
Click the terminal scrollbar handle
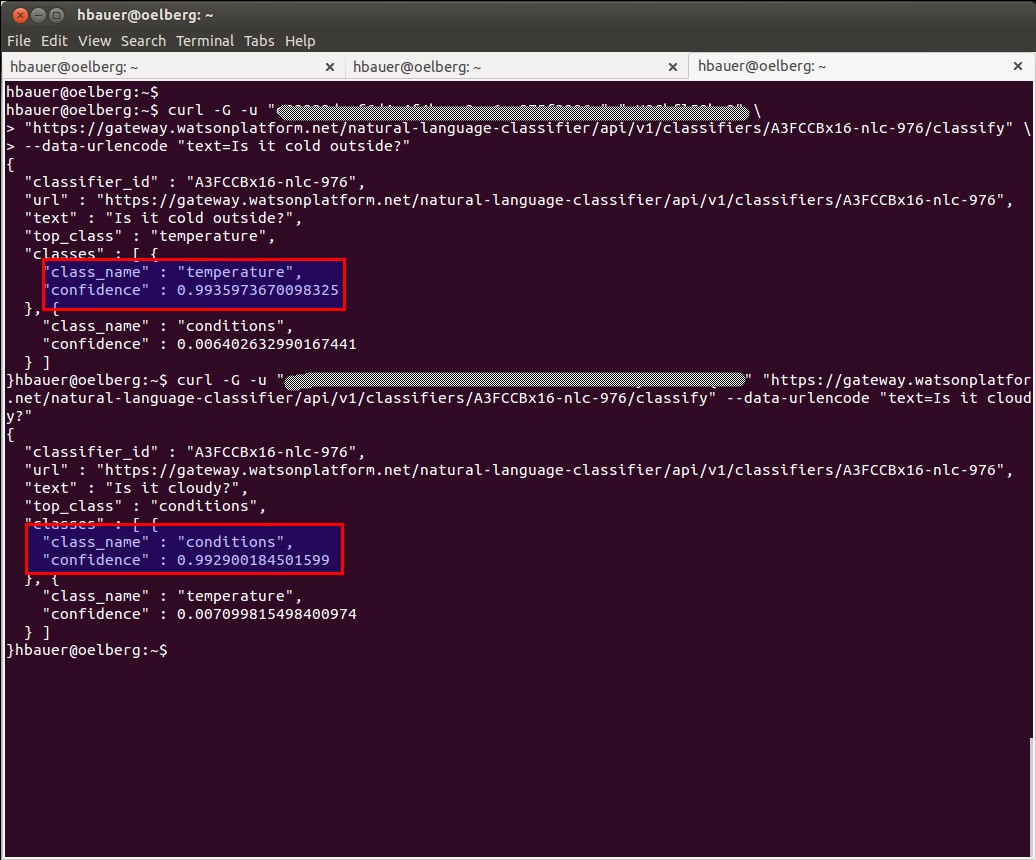click(x=1032, y=796)
